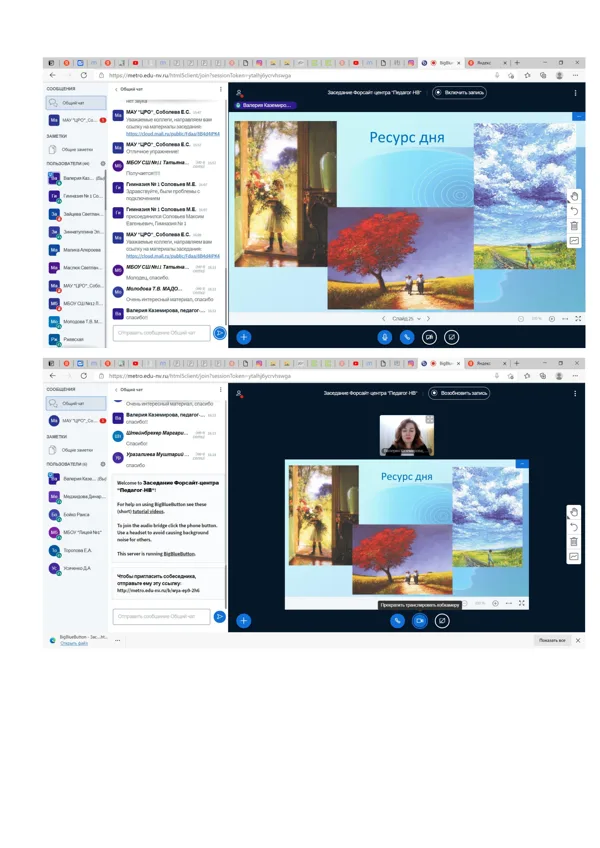
Task: Start sharing webcam using the inactive camera icon
Action: click(429, 337)
